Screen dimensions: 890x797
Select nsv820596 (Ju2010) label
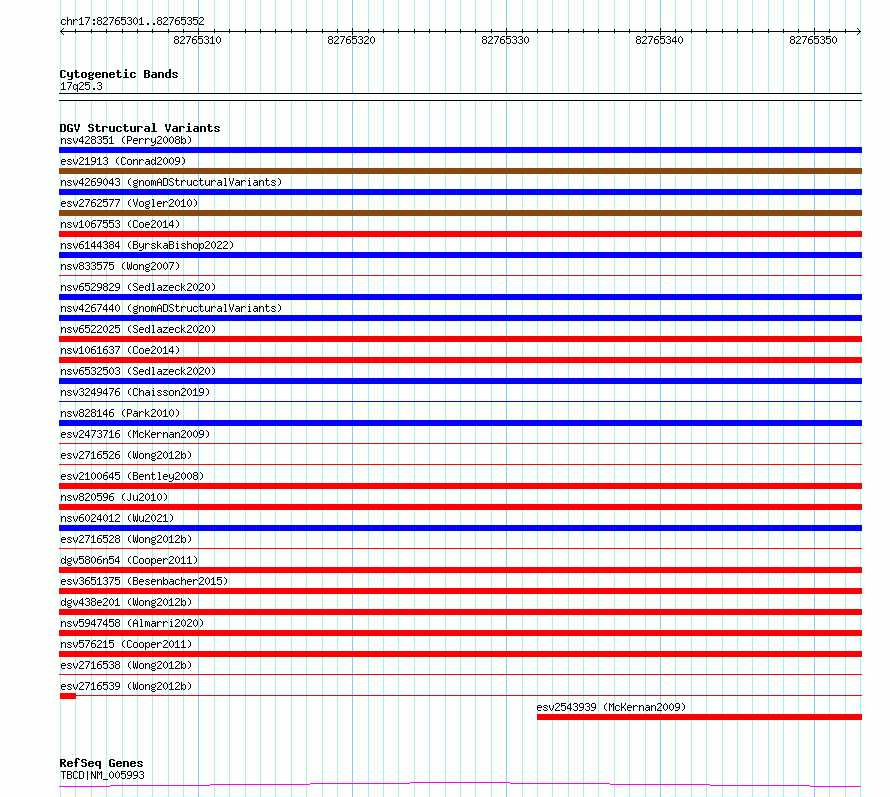(x=114, y=497)
